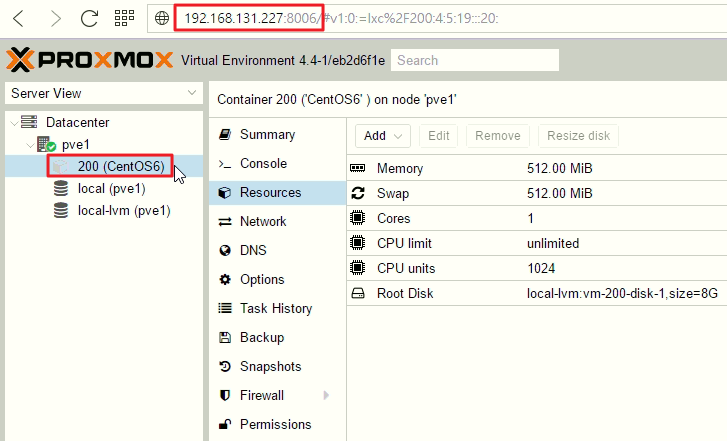Screen dimensions: 727x441
Task: Focus the Proxmox Search field
Action: [x=475, y=60]
